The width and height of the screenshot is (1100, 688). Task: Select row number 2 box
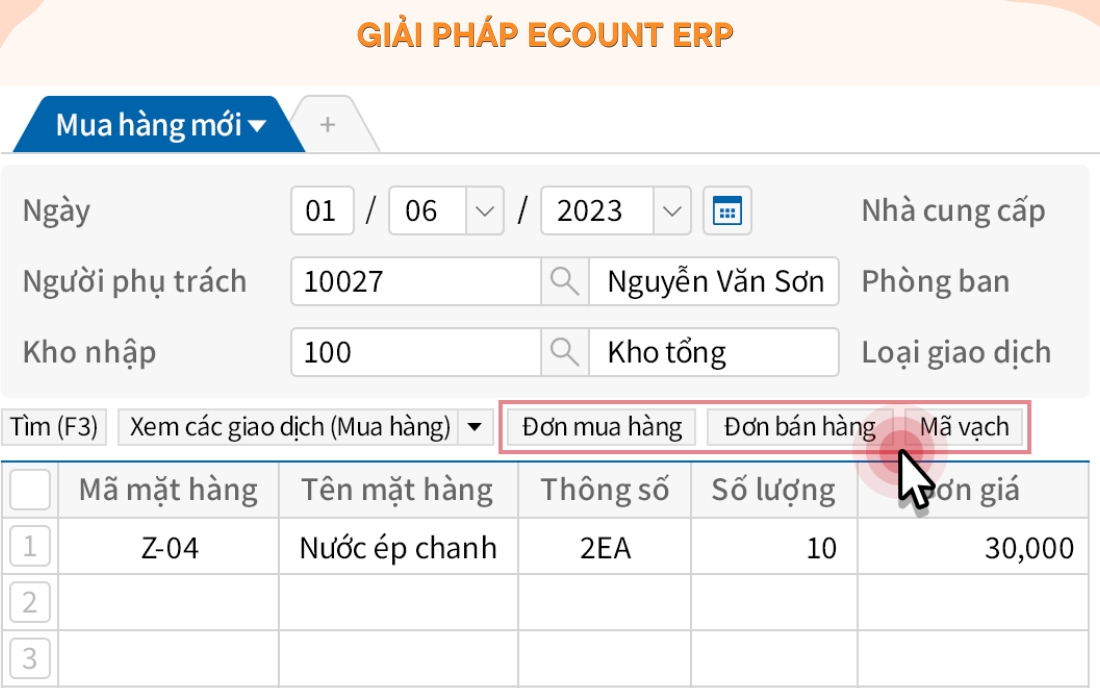29,602
